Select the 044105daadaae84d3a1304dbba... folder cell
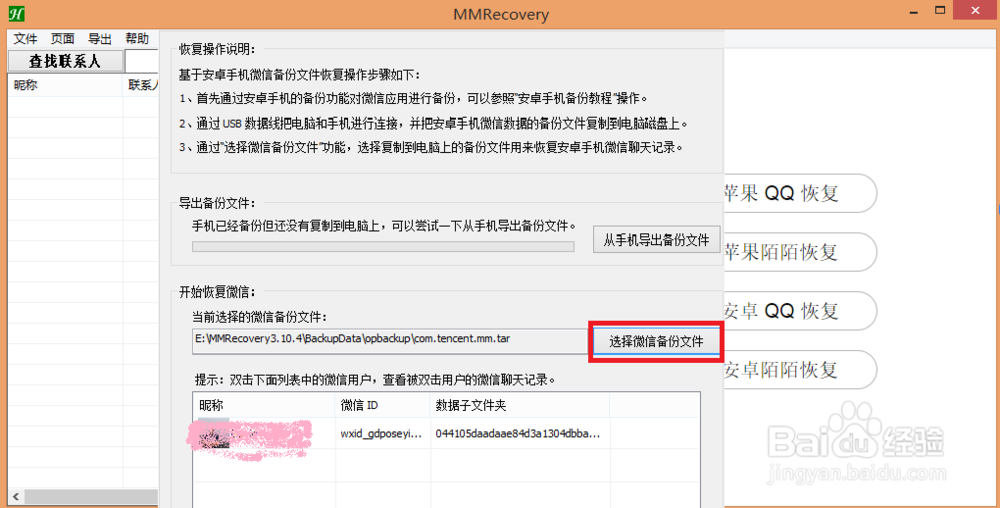The width and height of the screenshot is (1000, 508). tap(520, 433)
